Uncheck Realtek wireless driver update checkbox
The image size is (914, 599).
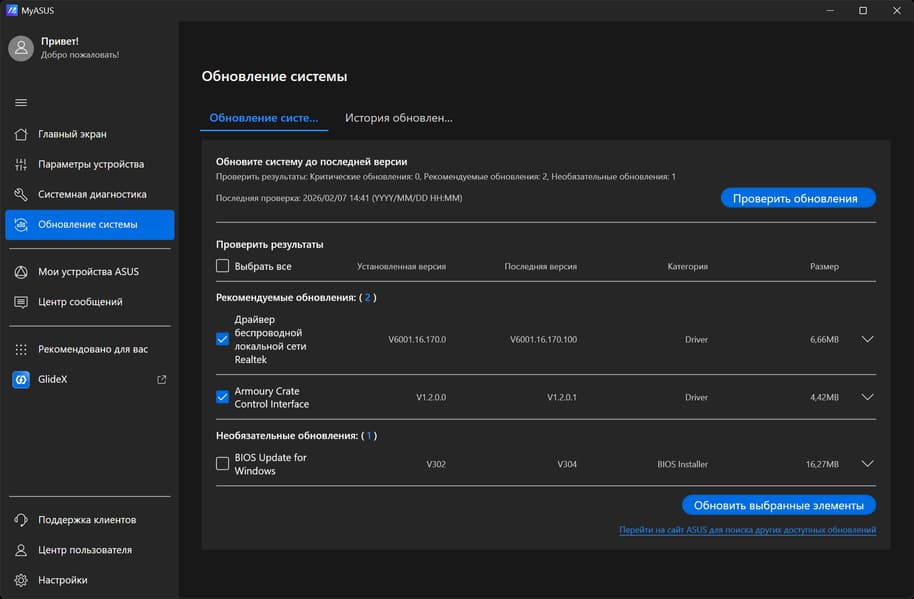pos(222,339)
